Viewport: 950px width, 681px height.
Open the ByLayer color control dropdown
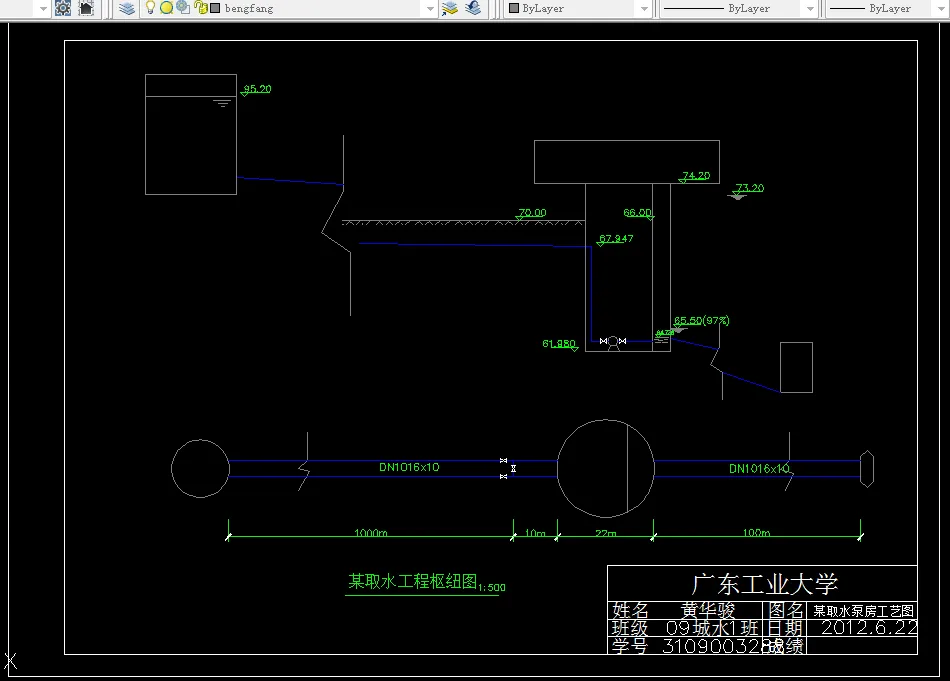644,8
